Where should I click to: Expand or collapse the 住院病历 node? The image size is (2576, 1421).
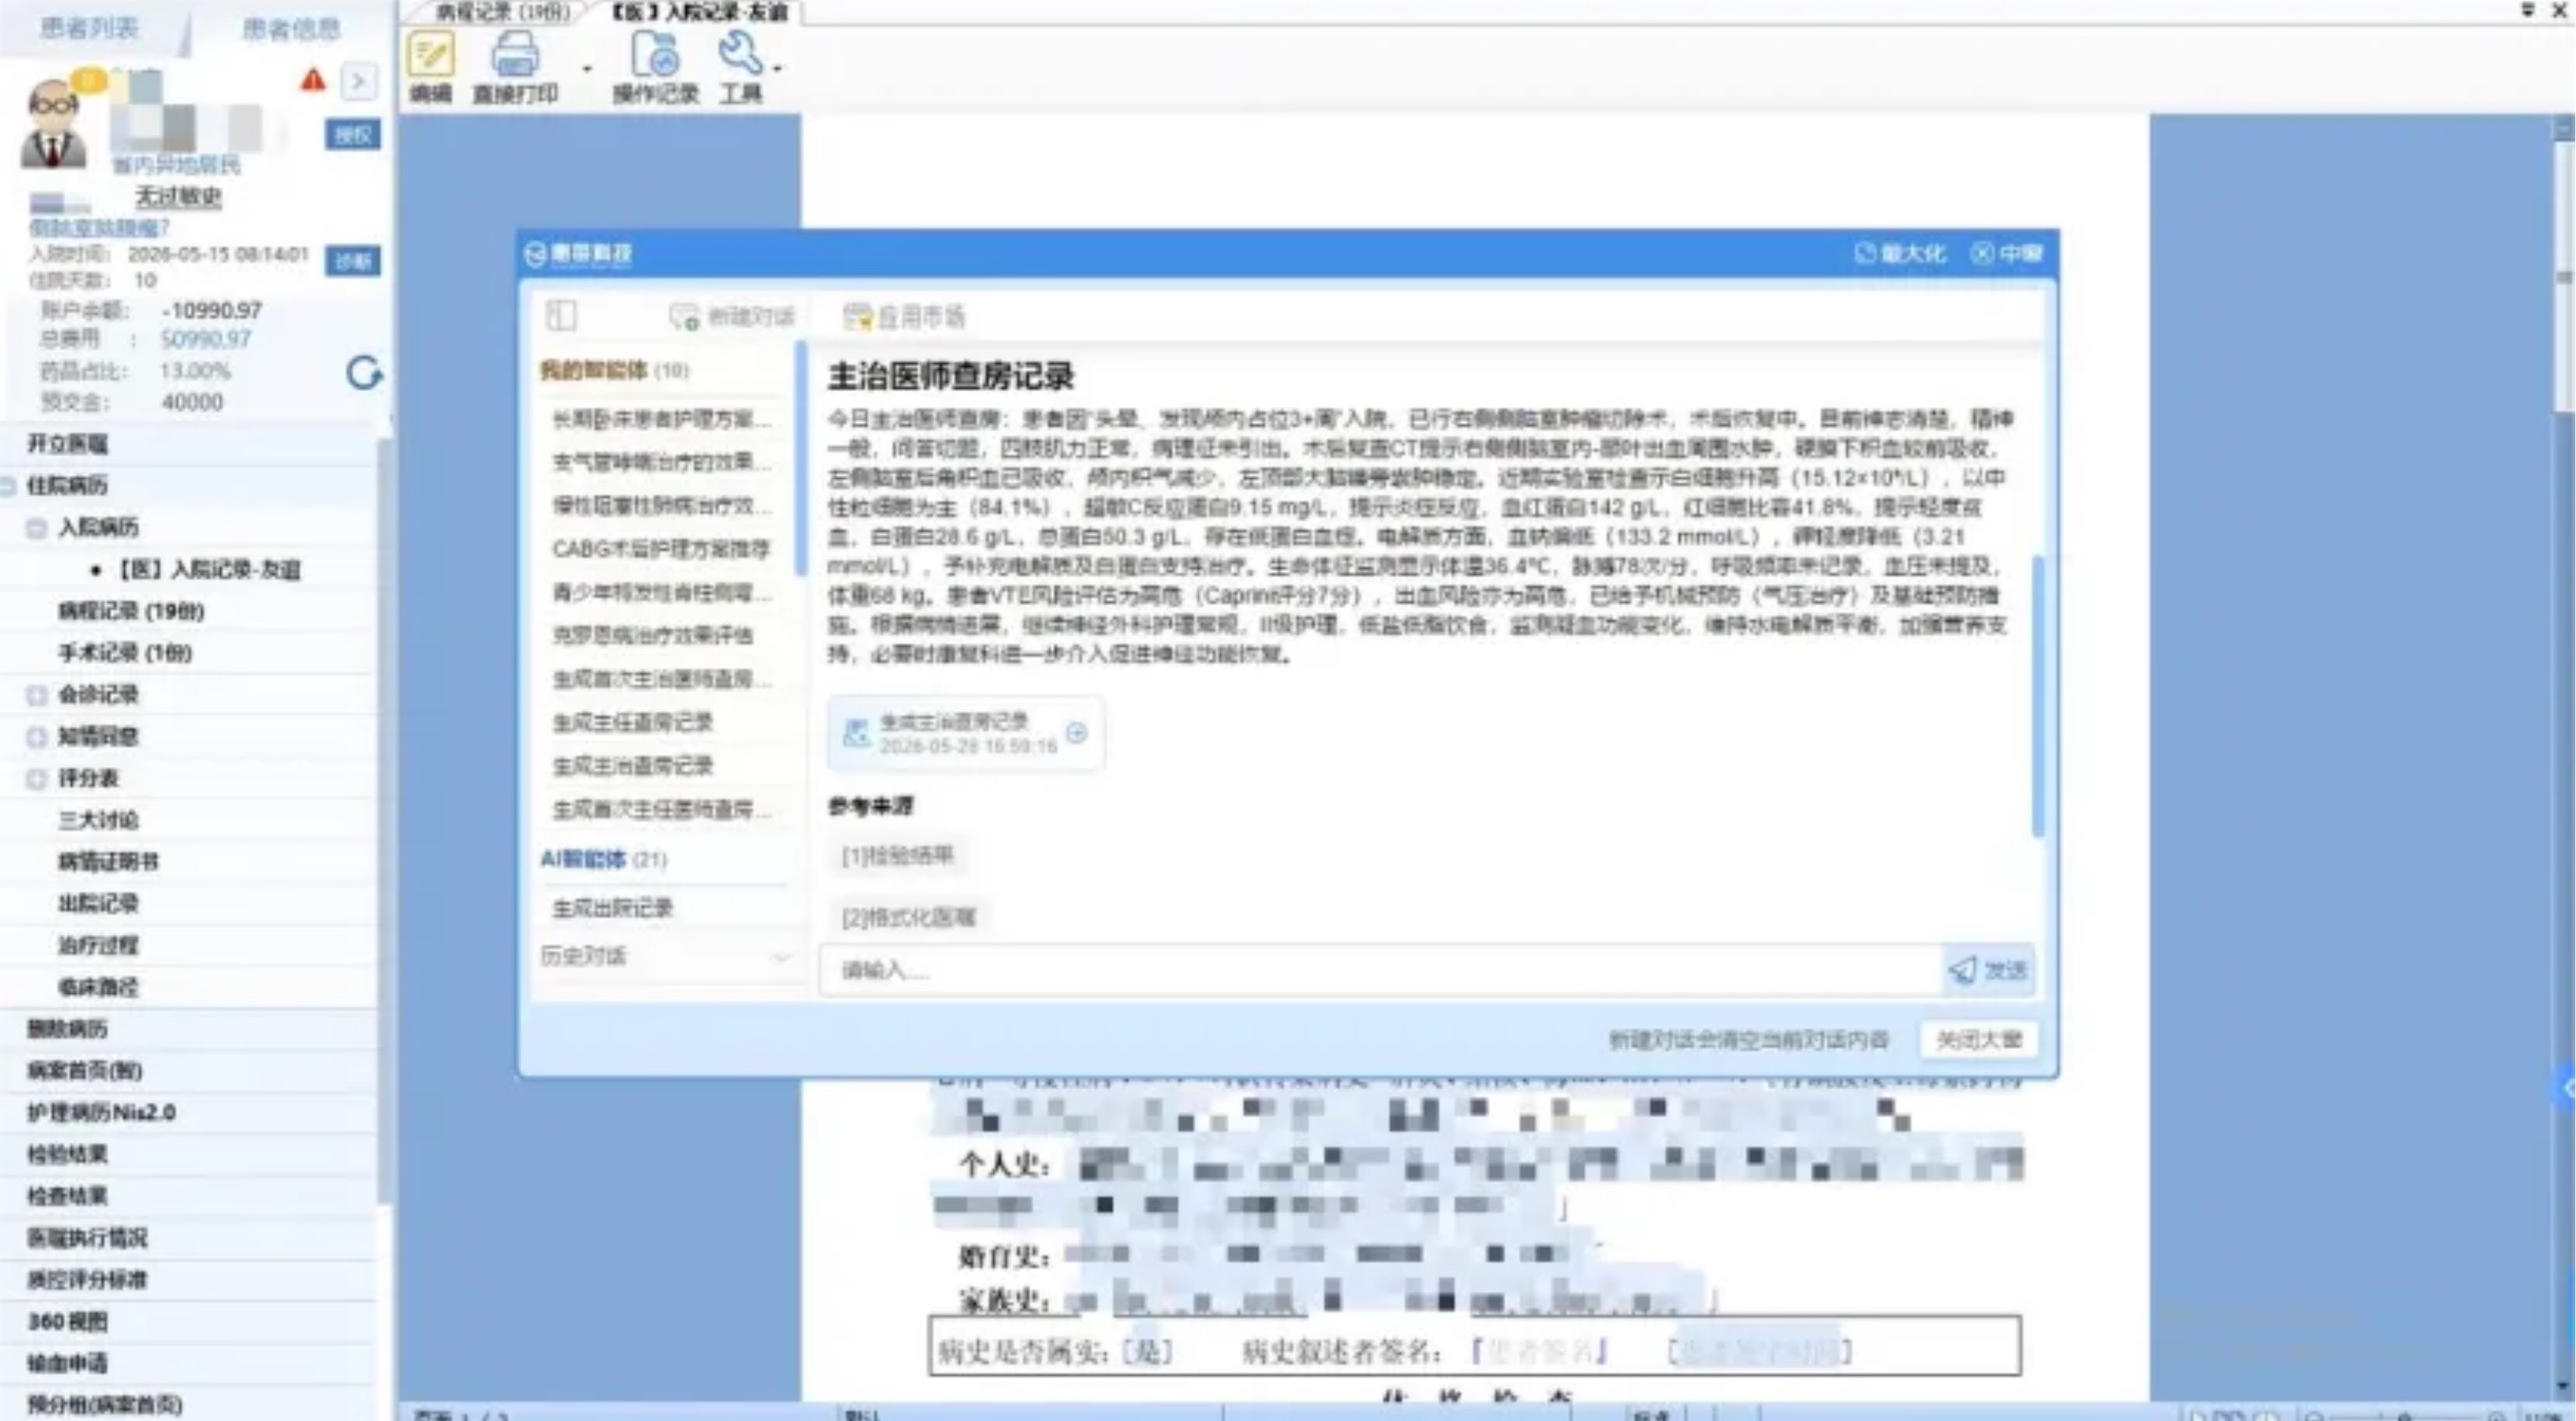point(8,486)
